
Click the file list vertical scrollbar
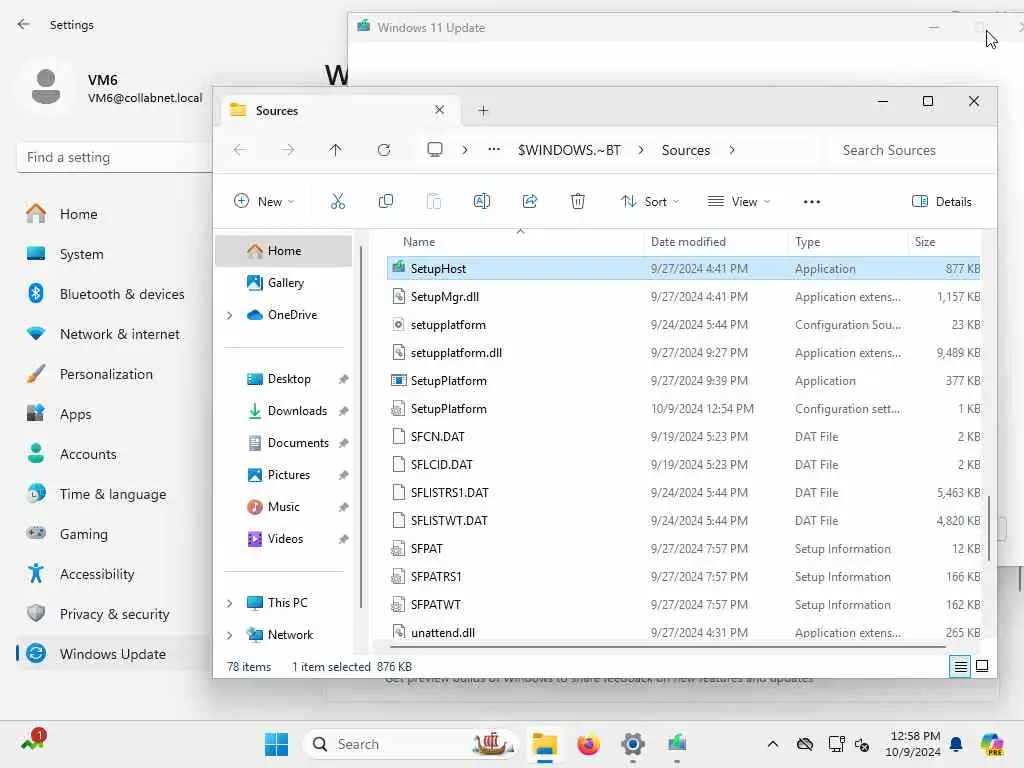pos(989,528)
